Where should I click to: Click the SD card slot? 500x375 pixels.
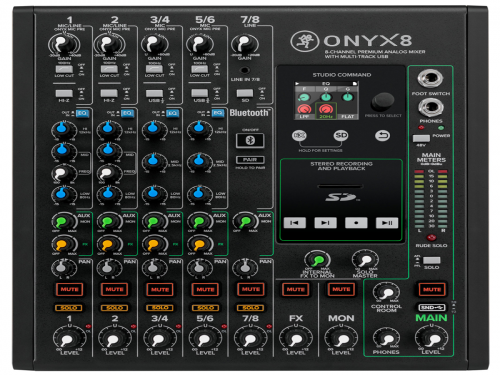(340, 186)
